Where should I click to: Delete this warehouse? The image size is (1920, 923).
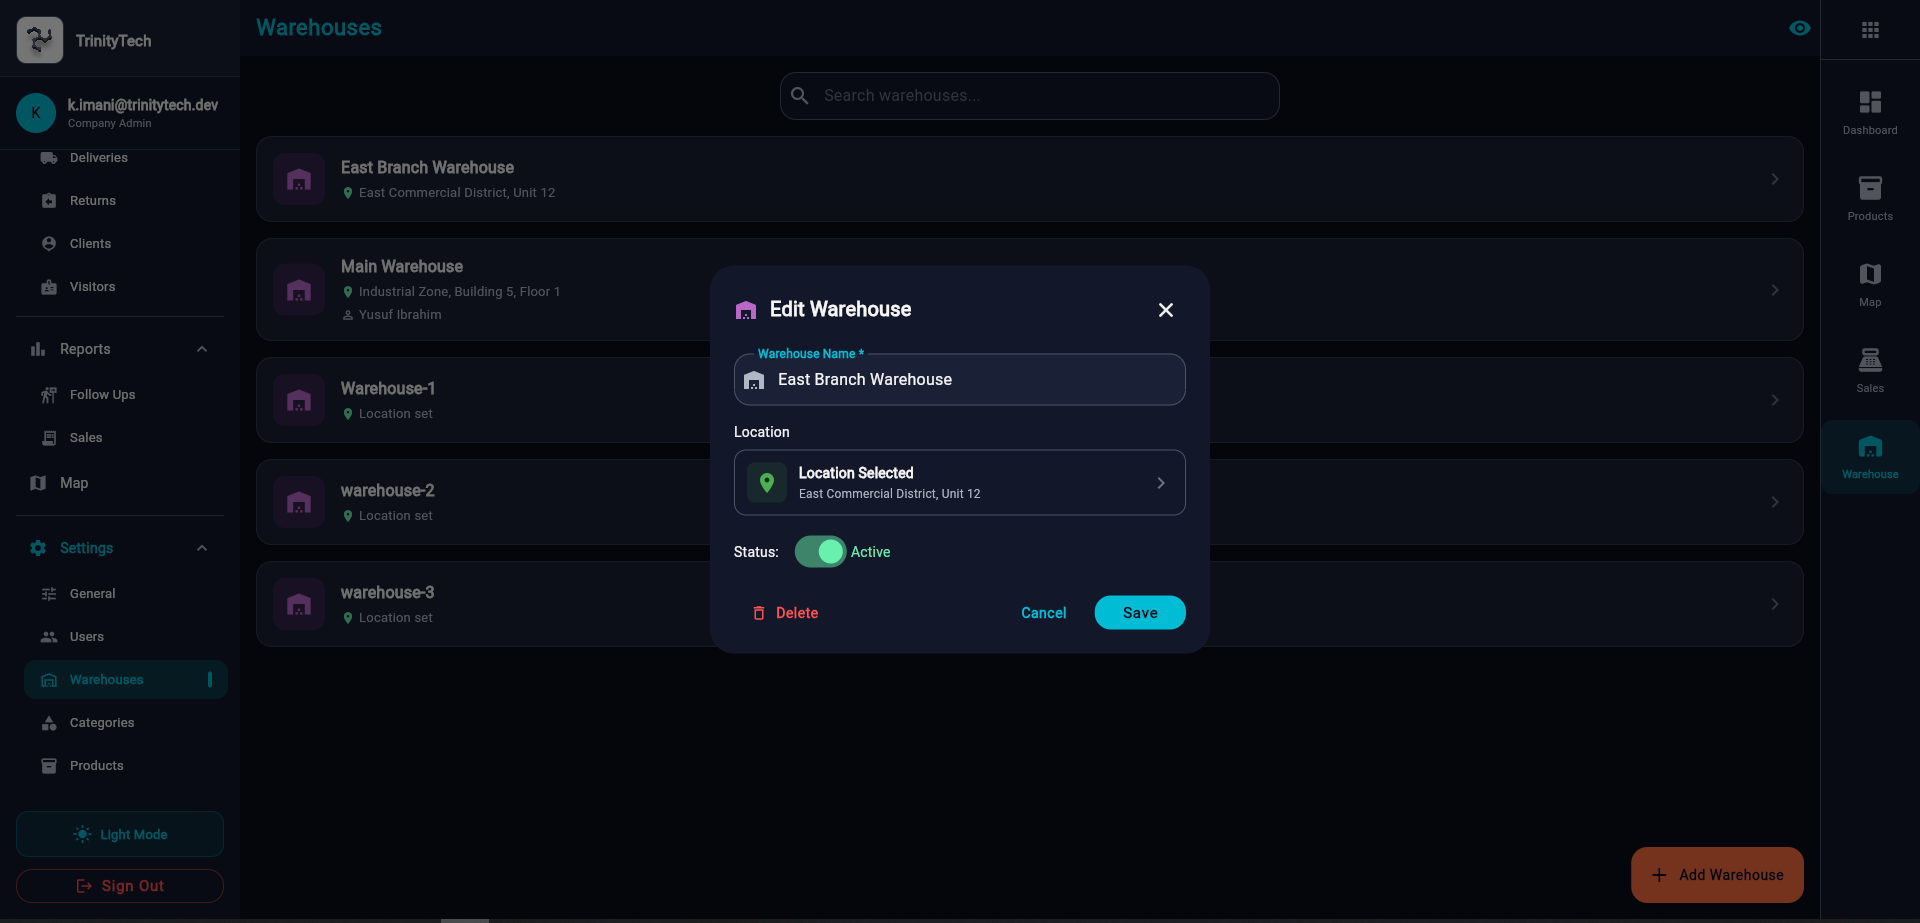(x=785, y=613)
